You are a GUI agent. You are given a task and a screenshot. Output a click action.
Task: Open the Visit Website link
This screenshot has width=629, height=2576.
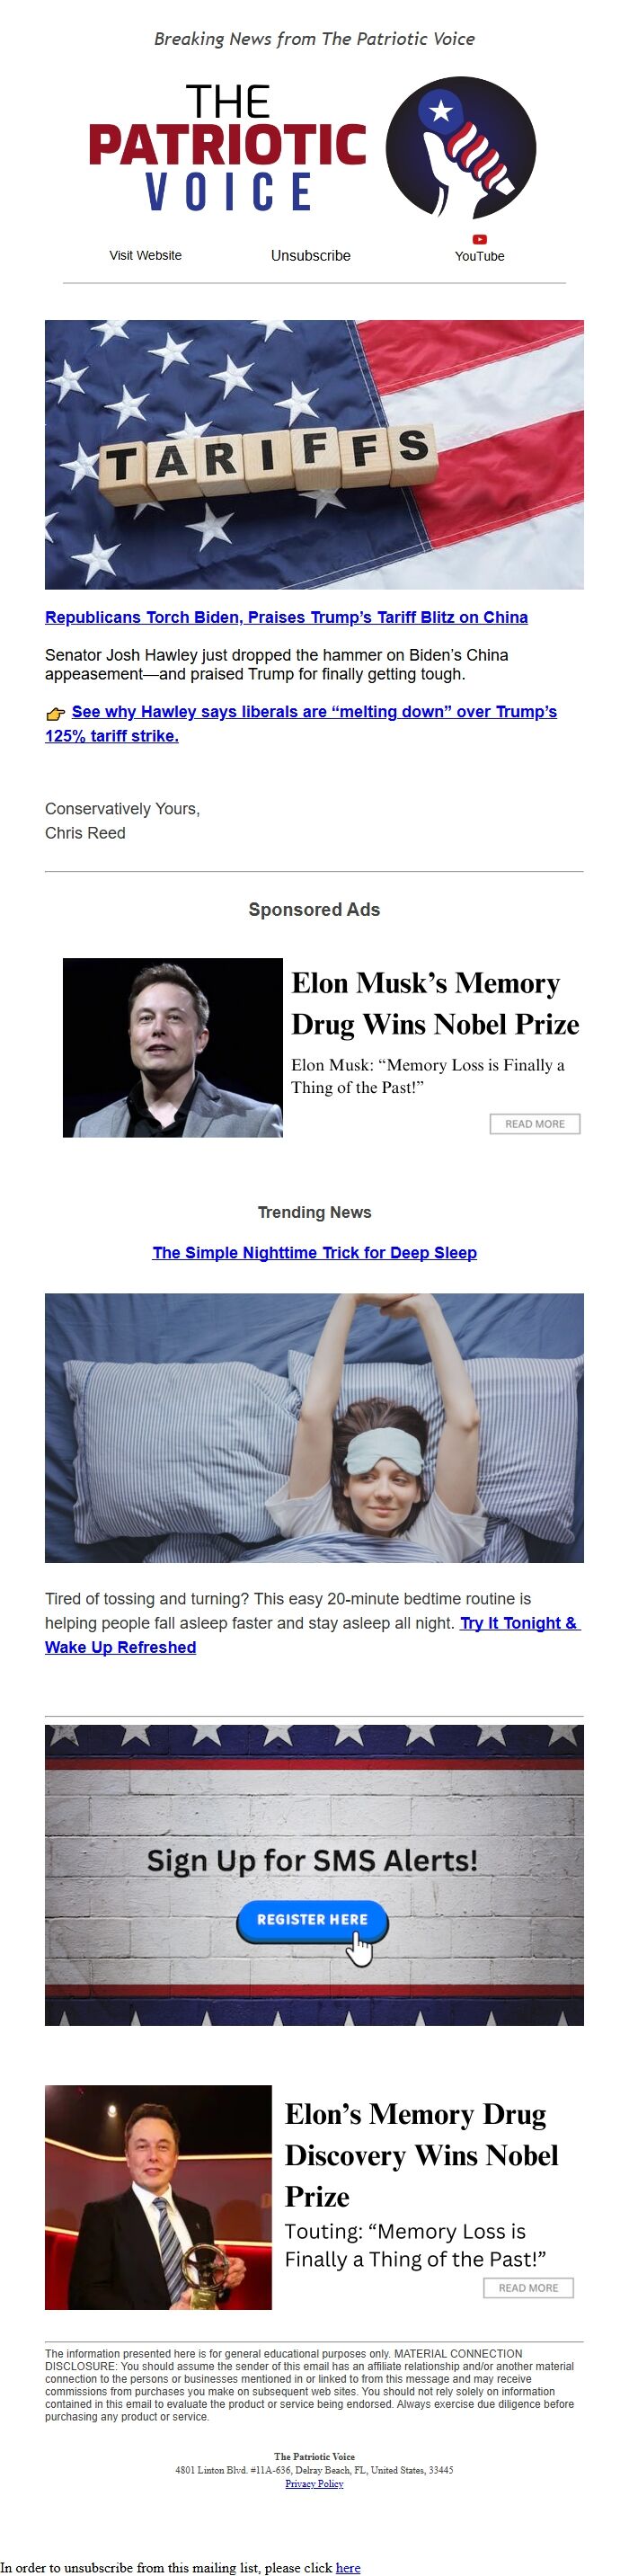click(146, 255)
